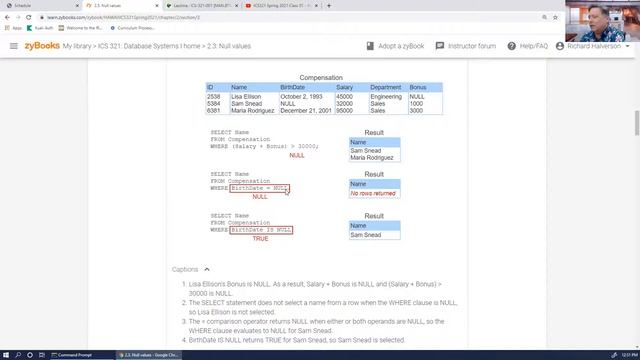
Task: Click the Compensation table title
Action: tap(321, 78)
